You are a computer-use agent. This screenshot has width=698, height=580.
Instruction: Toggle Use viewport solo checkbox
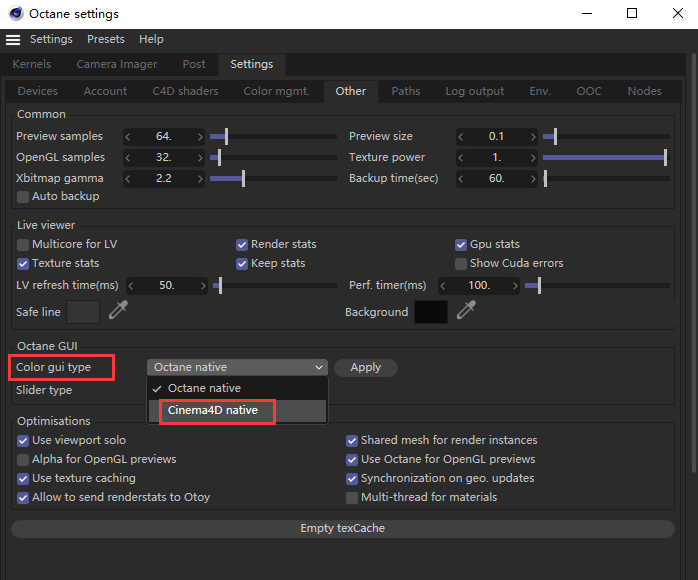23,441
